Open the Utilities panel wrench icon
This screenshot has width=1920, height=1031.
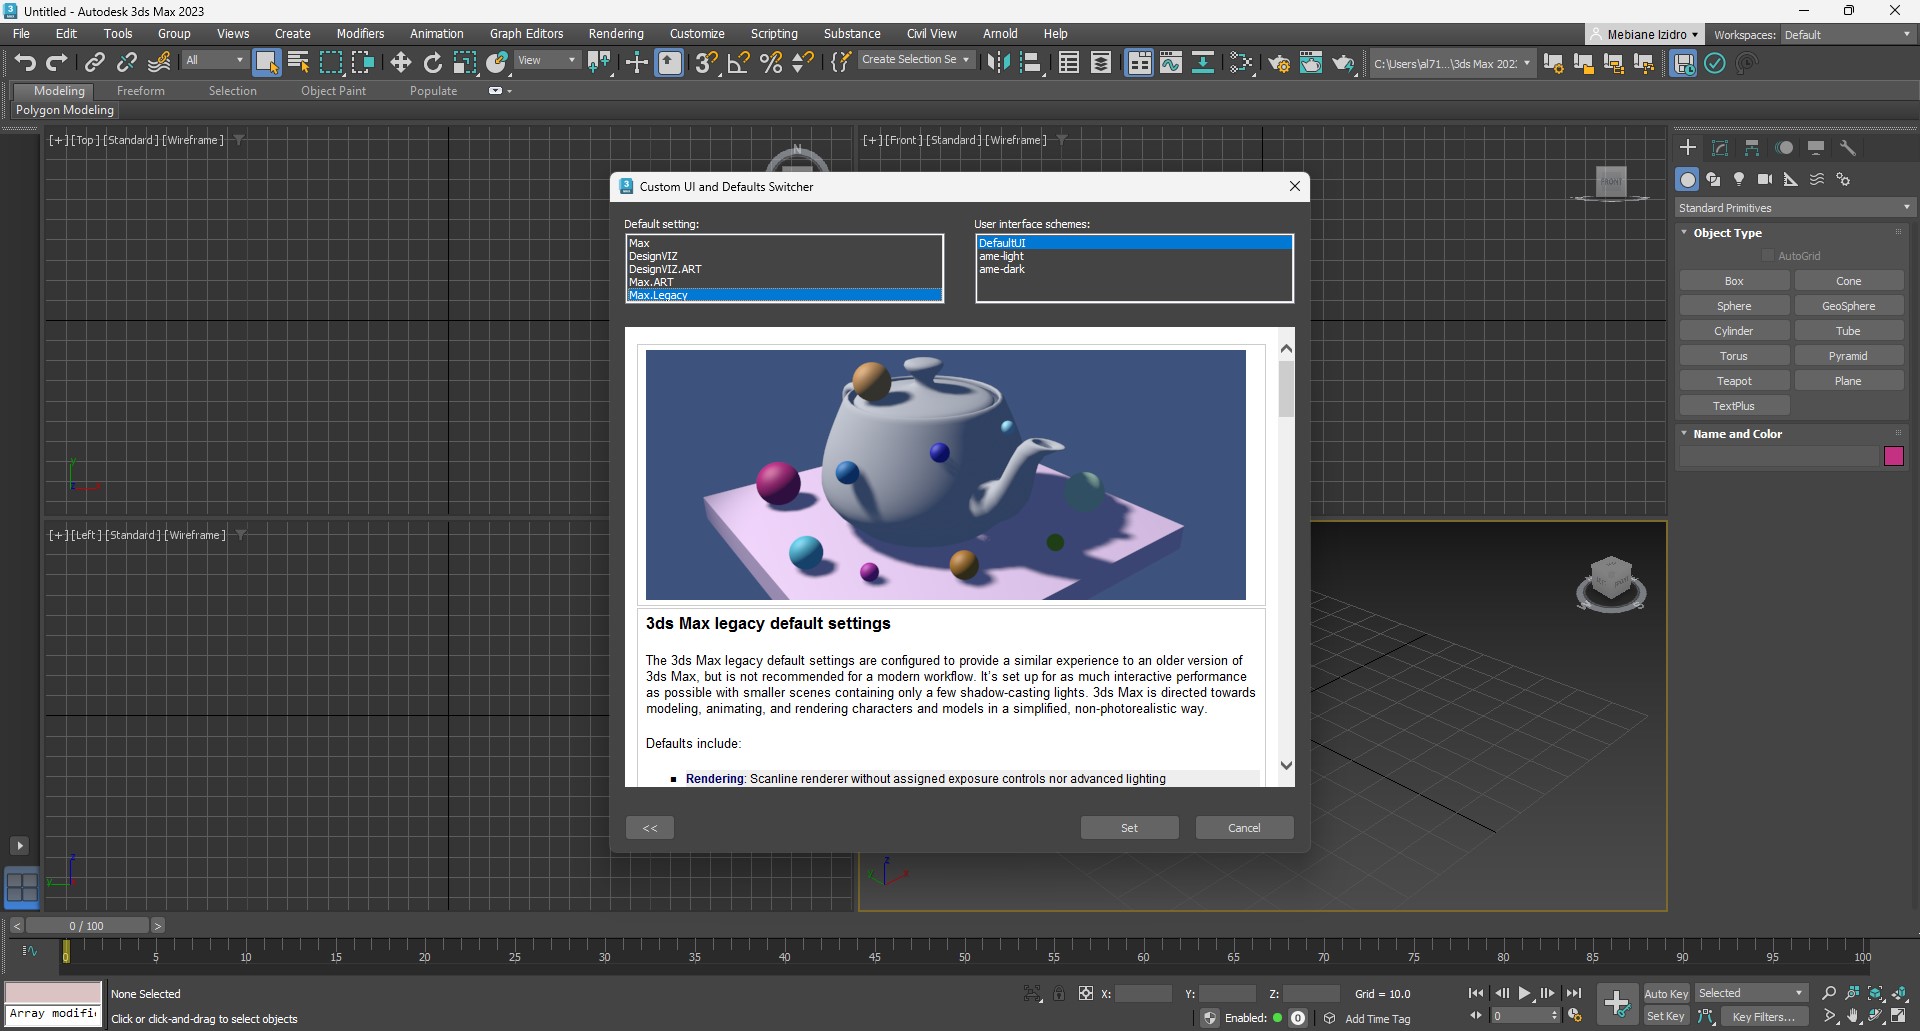(1848, 148)
